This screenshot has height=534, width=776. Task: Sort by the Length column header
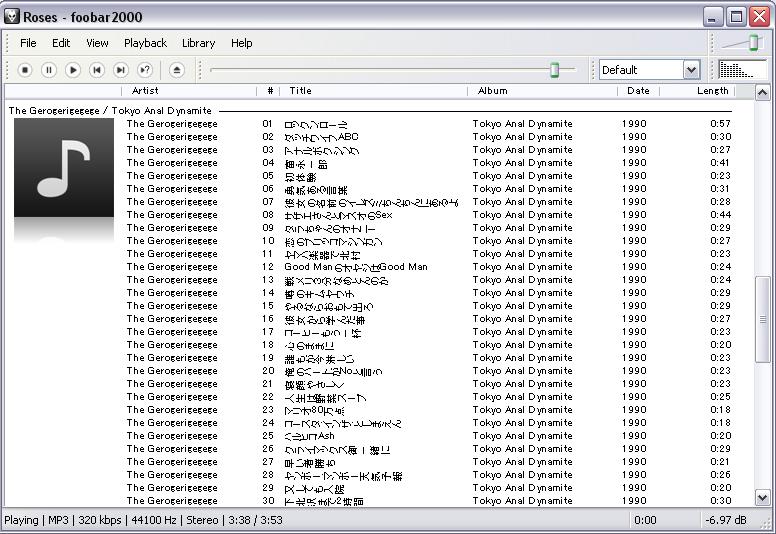click(x=712, y=91)
